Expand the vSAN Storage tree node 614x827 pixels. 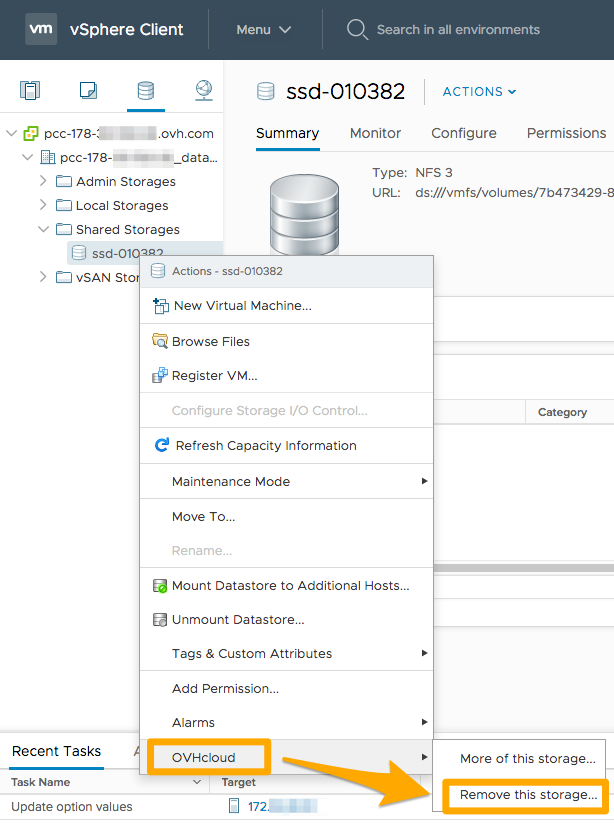45,277
